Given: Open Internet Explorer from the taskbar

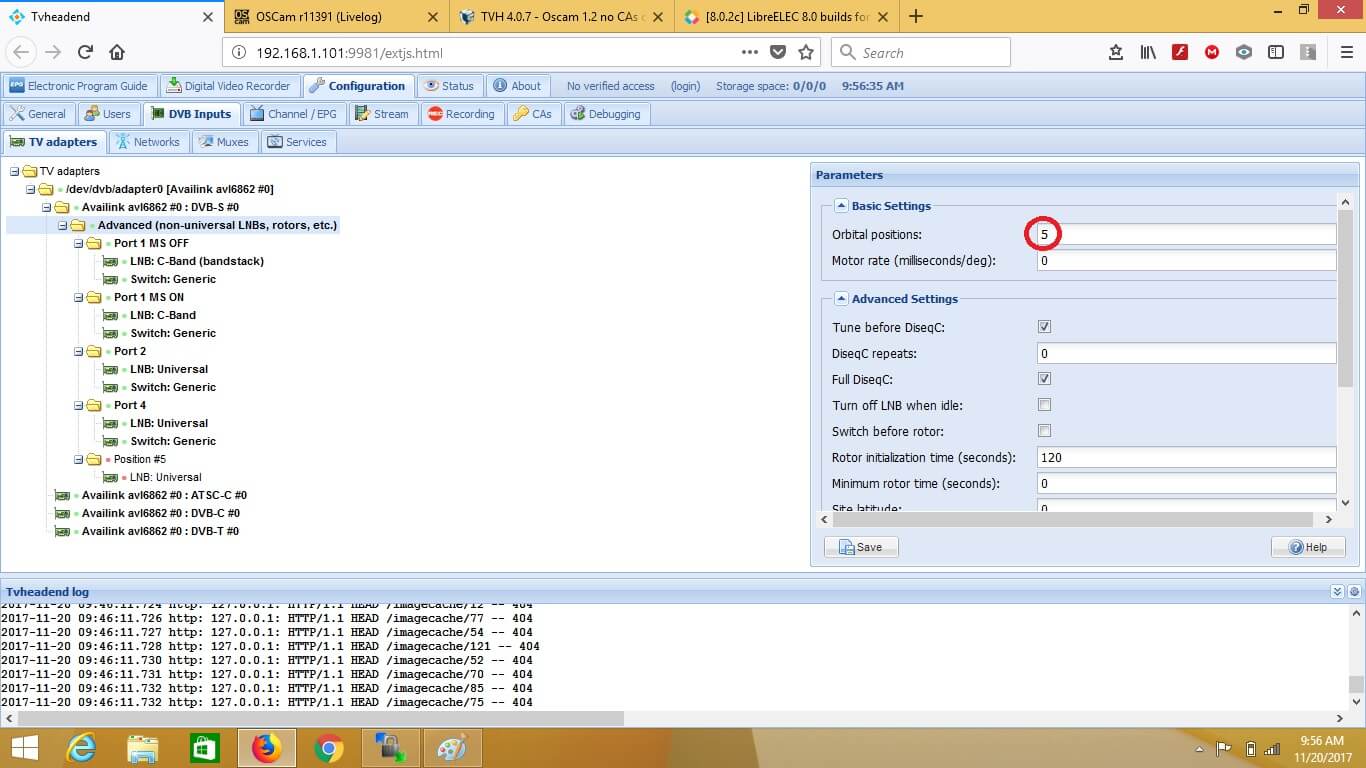Looking at the screenshot, I should pos(81,747).
